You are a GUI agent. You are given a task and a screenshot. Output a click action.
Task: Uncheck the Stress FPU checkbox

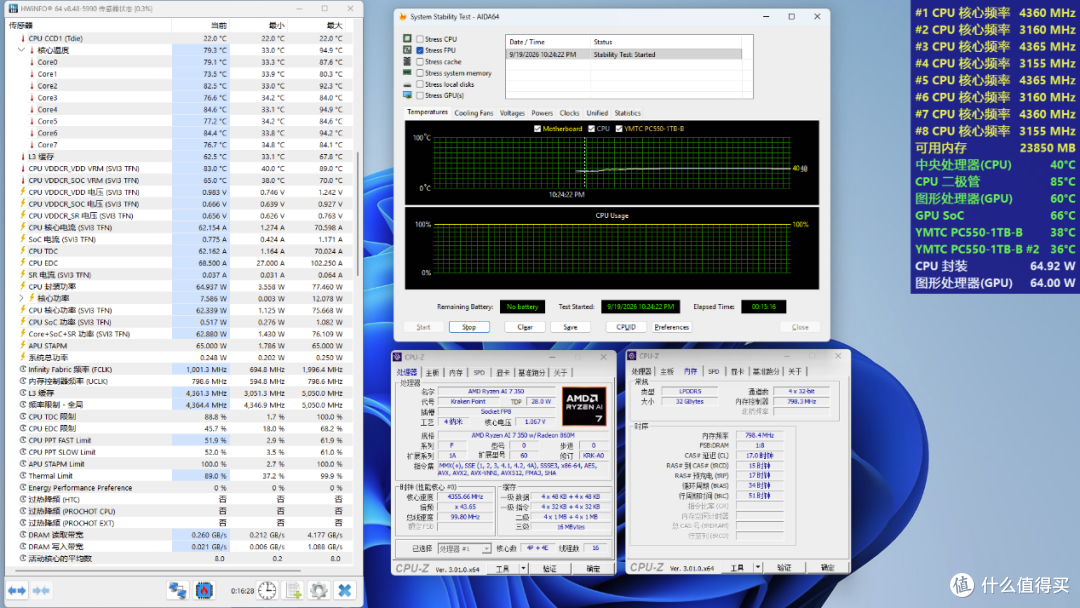[420, 50]
